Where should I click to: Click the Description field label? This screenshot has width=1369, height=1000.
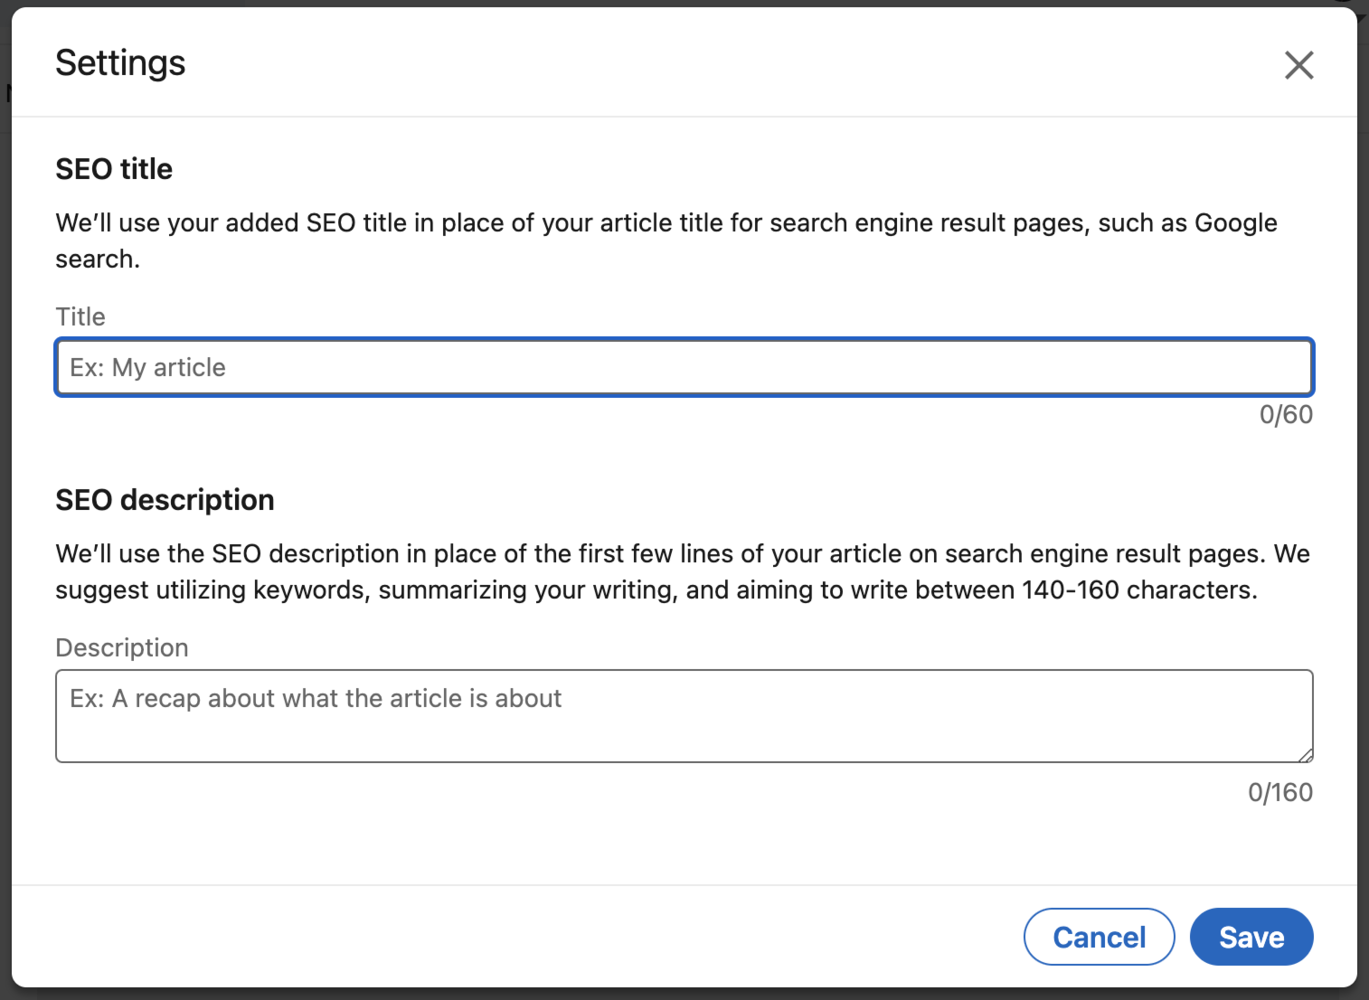(121, 648)
